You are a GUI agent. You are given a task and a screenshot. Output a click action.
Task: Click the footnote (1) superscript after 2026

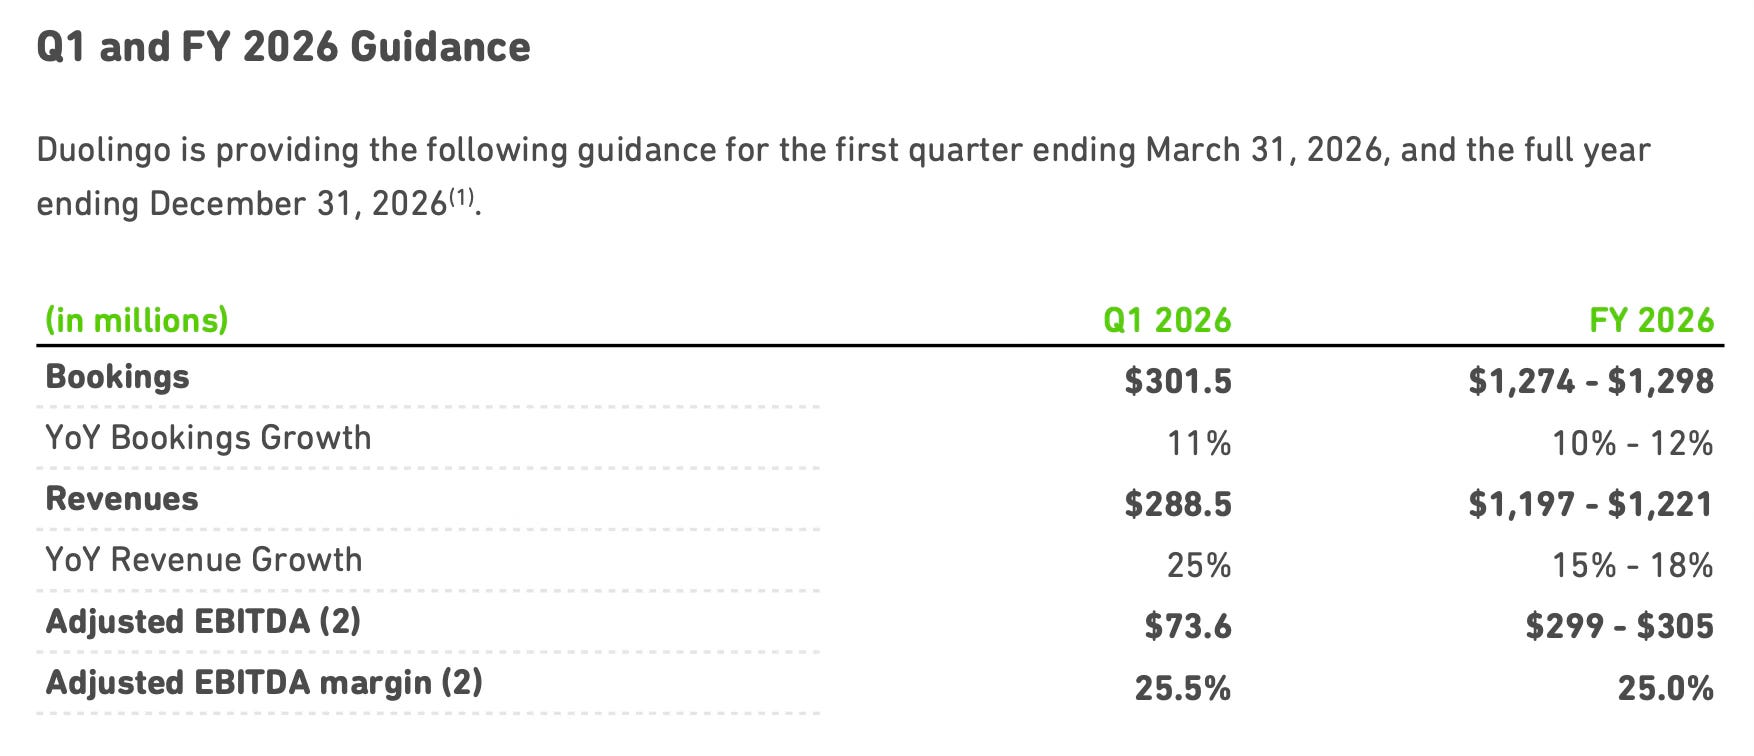461,197
